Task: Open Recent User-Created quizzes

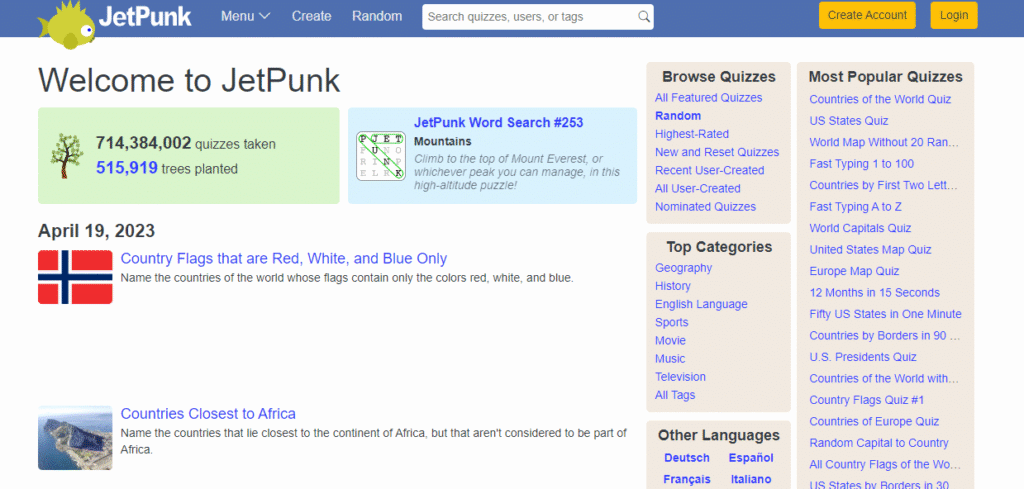Action: pos(709,170)
